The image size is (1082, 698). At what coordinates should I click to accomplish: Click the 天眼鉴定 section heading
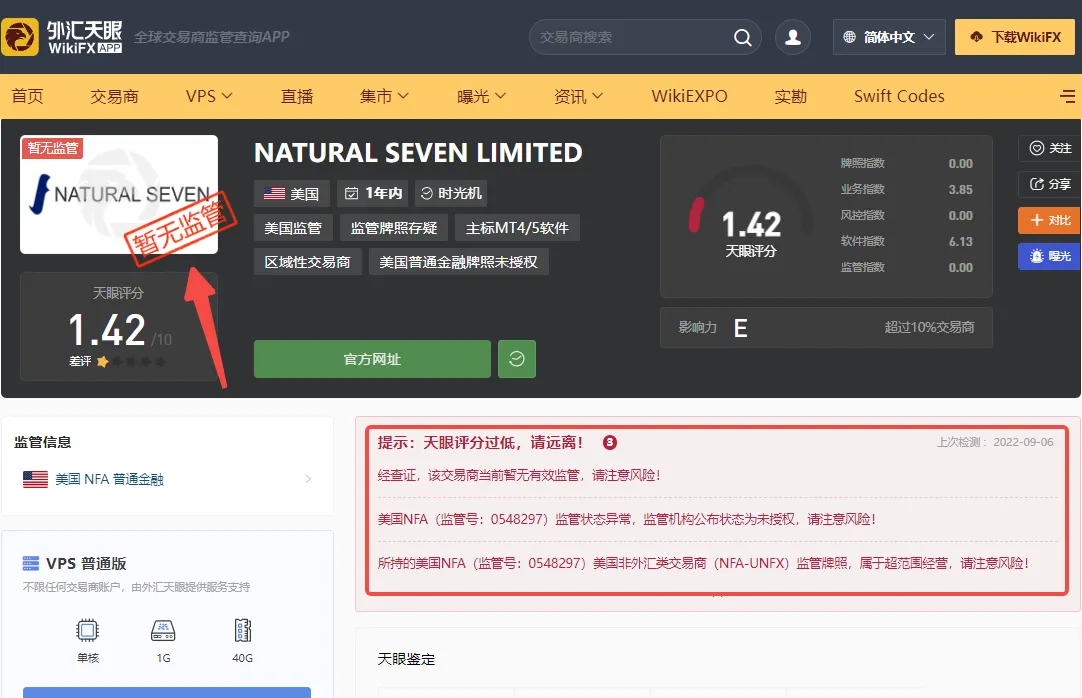[406, 659]
